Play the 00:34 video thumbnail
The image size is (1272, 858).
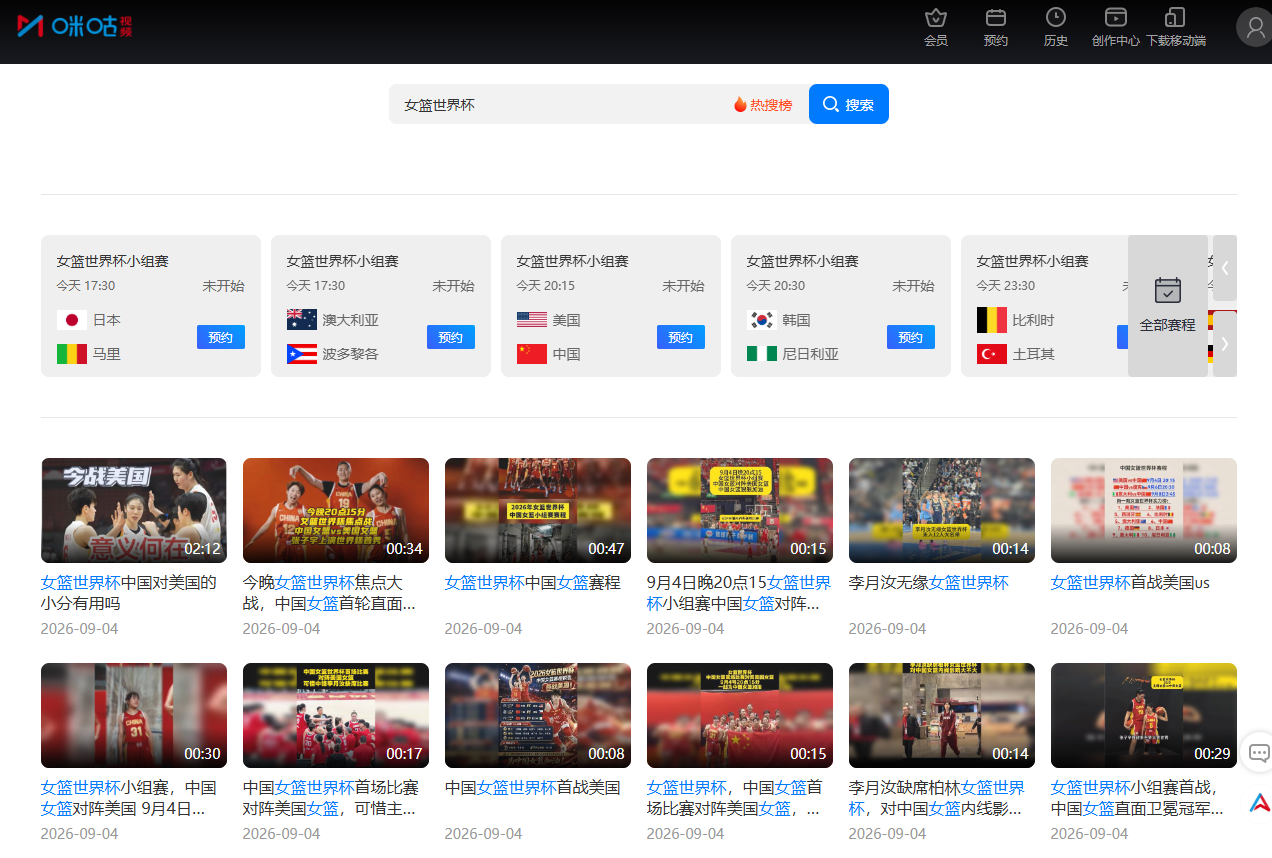point(336,510)
